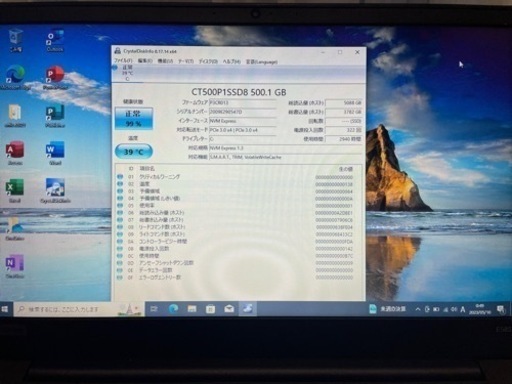Viewport: 512px width, 384px height.
Task: Open the ヘルプ (Help) menu
Action: (x=231, y=61)
